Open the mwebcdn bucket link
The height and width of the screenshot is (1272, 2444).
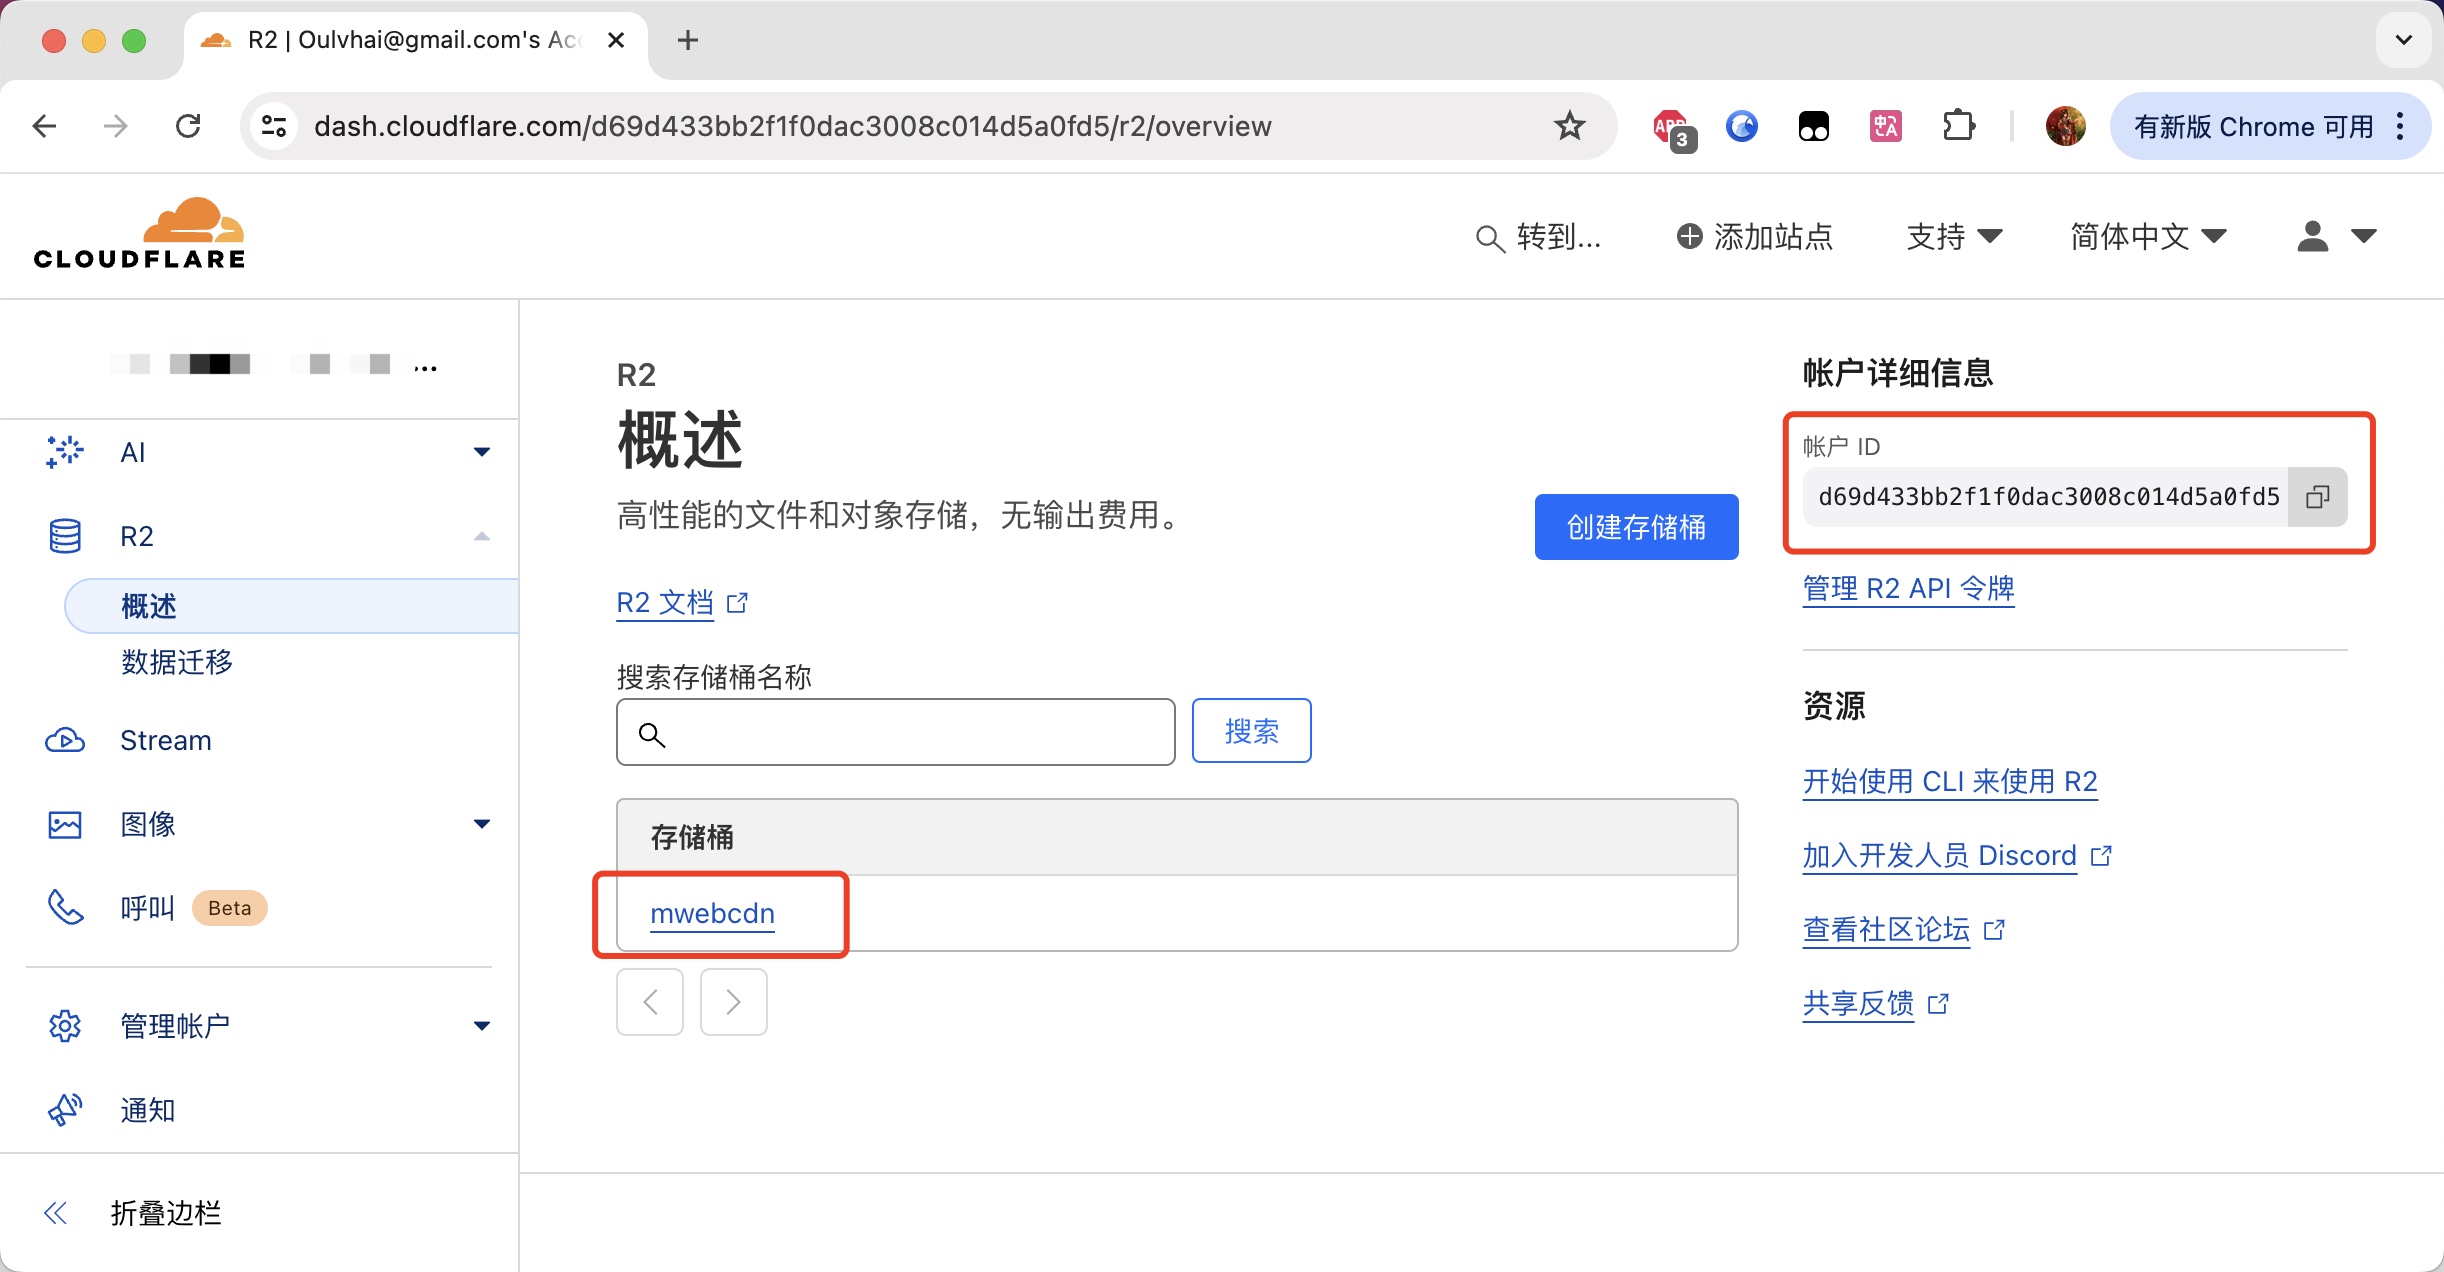pyautogui.click(x=712, y=913)
